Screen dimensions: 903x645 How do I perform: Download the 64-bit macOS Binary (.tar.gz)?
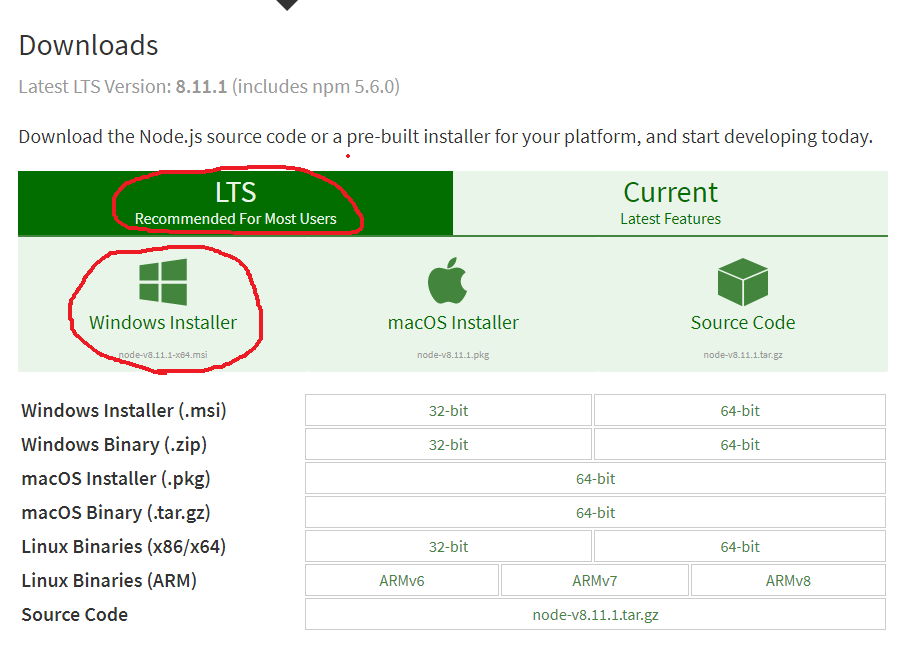tap(594, 512)
